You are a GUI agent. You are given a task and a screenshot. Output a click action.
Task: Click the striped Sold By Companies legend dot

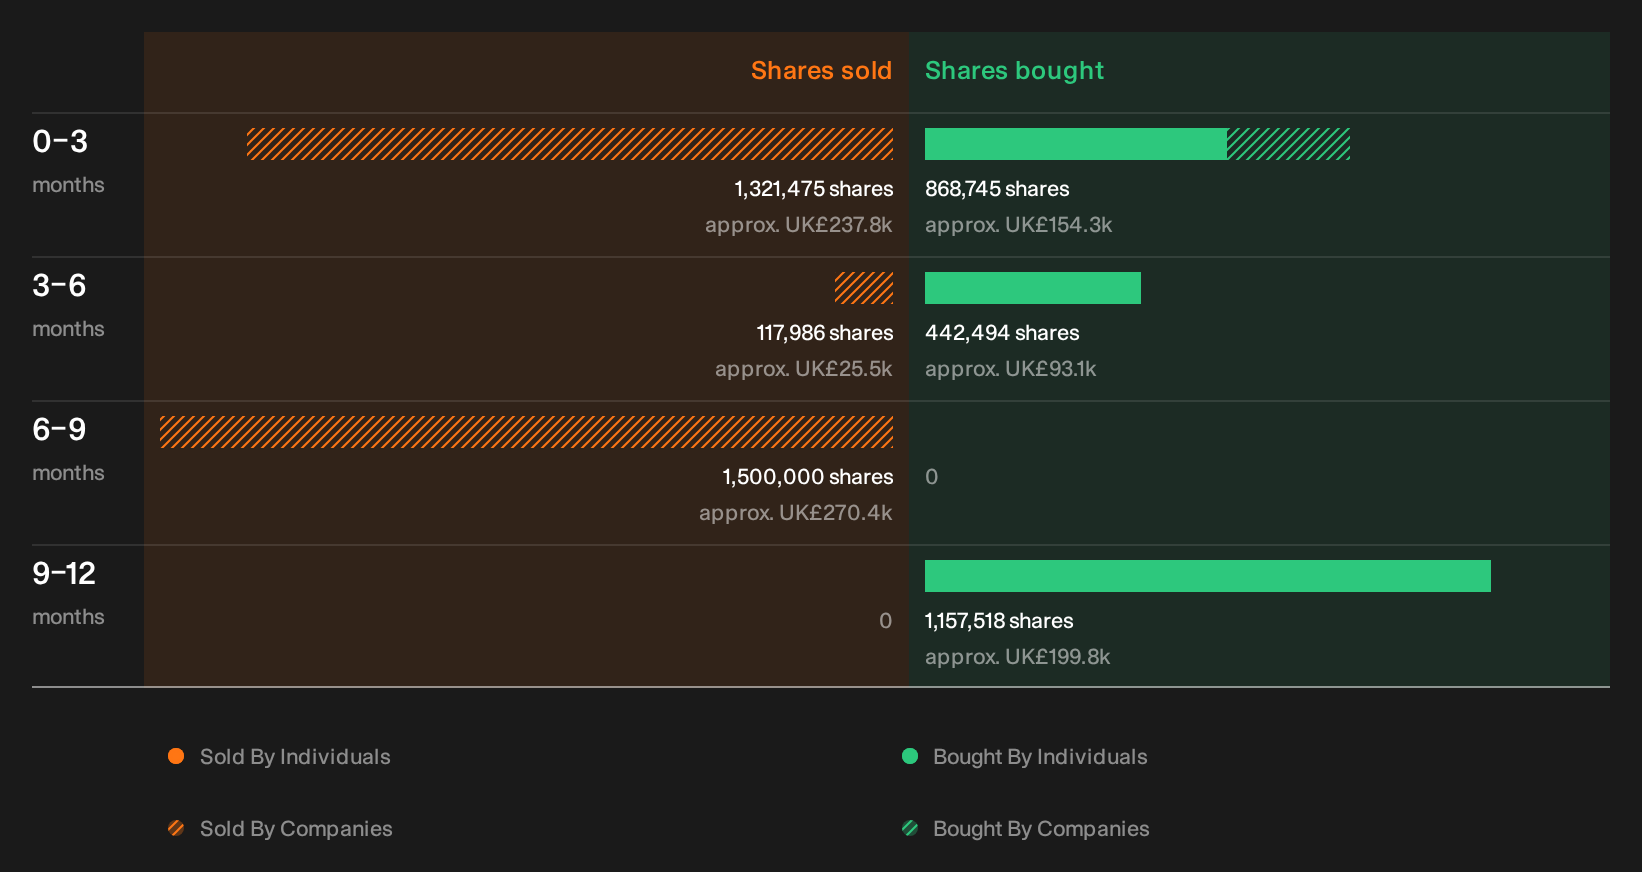tap(176, 828)
